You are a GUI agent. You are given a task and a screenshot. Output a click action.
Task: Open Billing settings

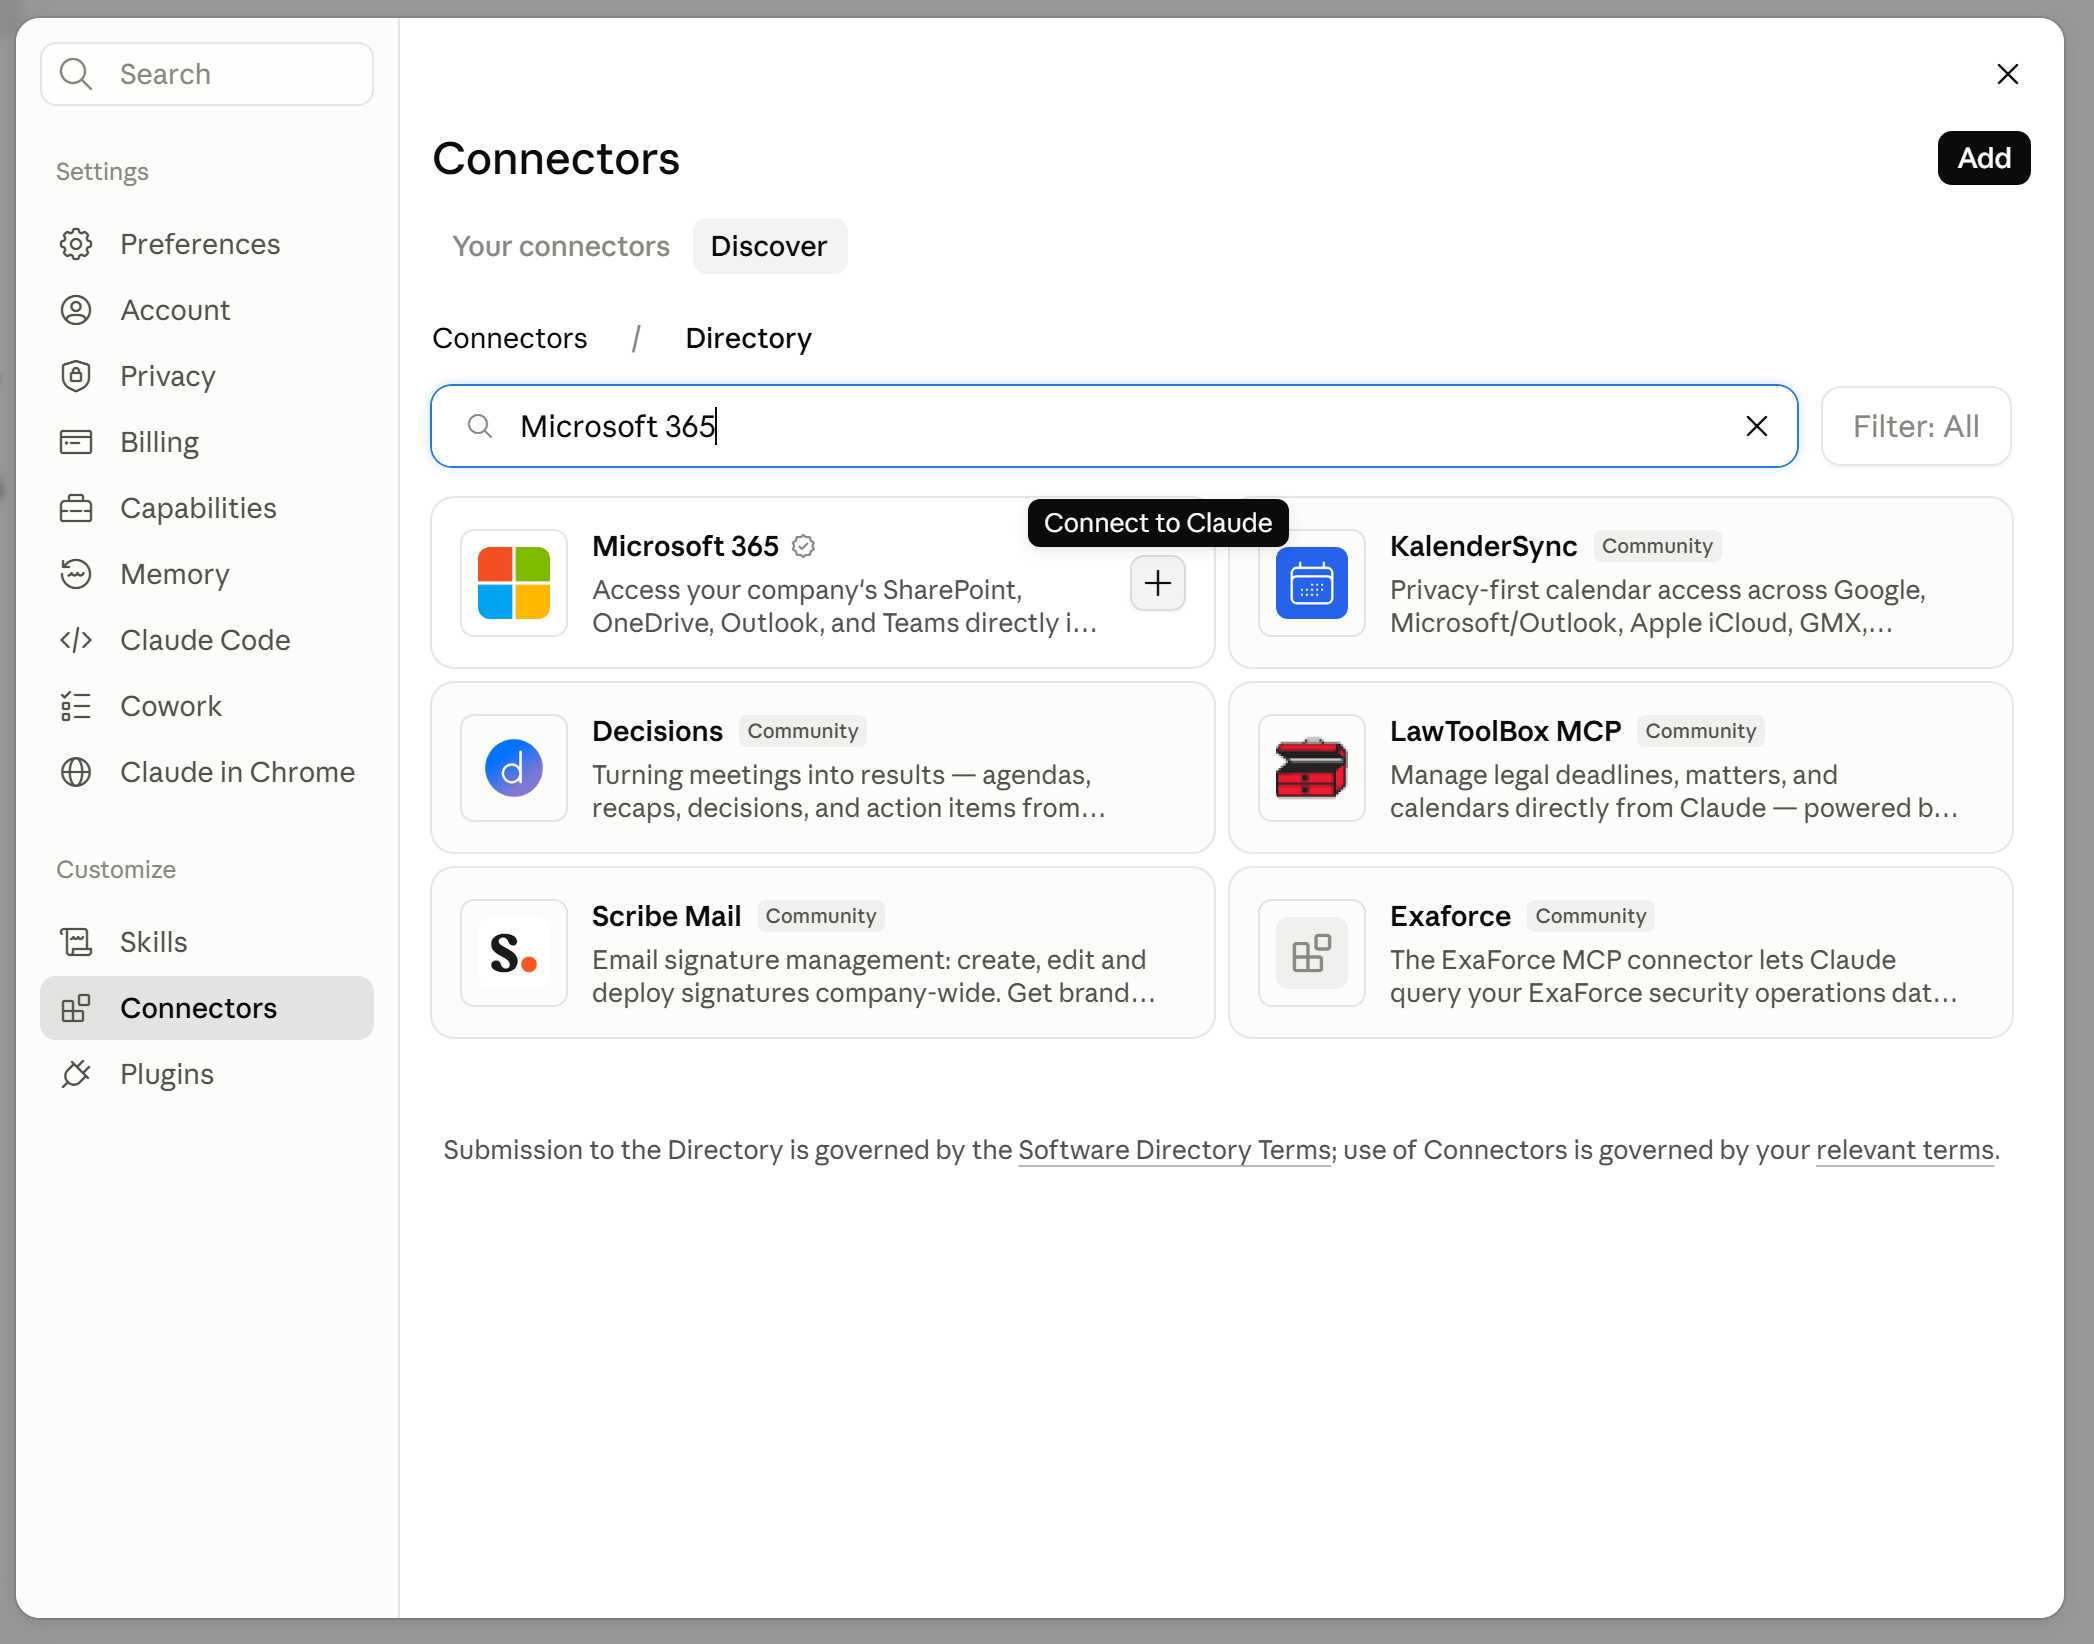pyautogui.click(x=207, y=442)
